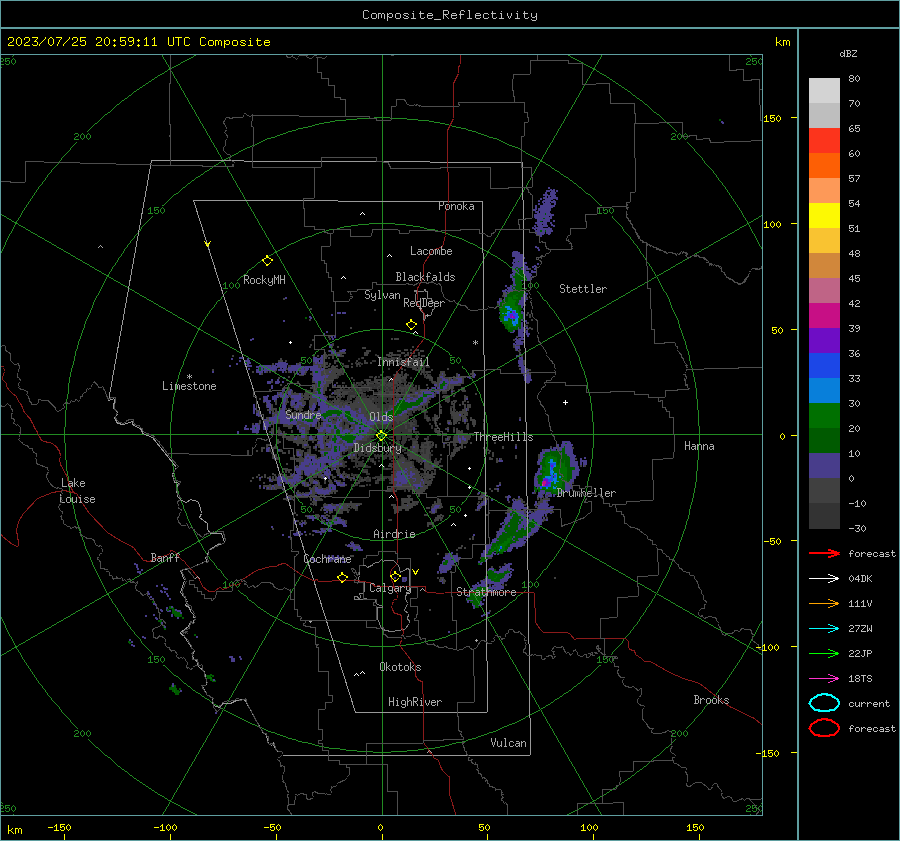Click the storm cell core west of Stettler
Screen dimensions: 900x841
(511, 315)
